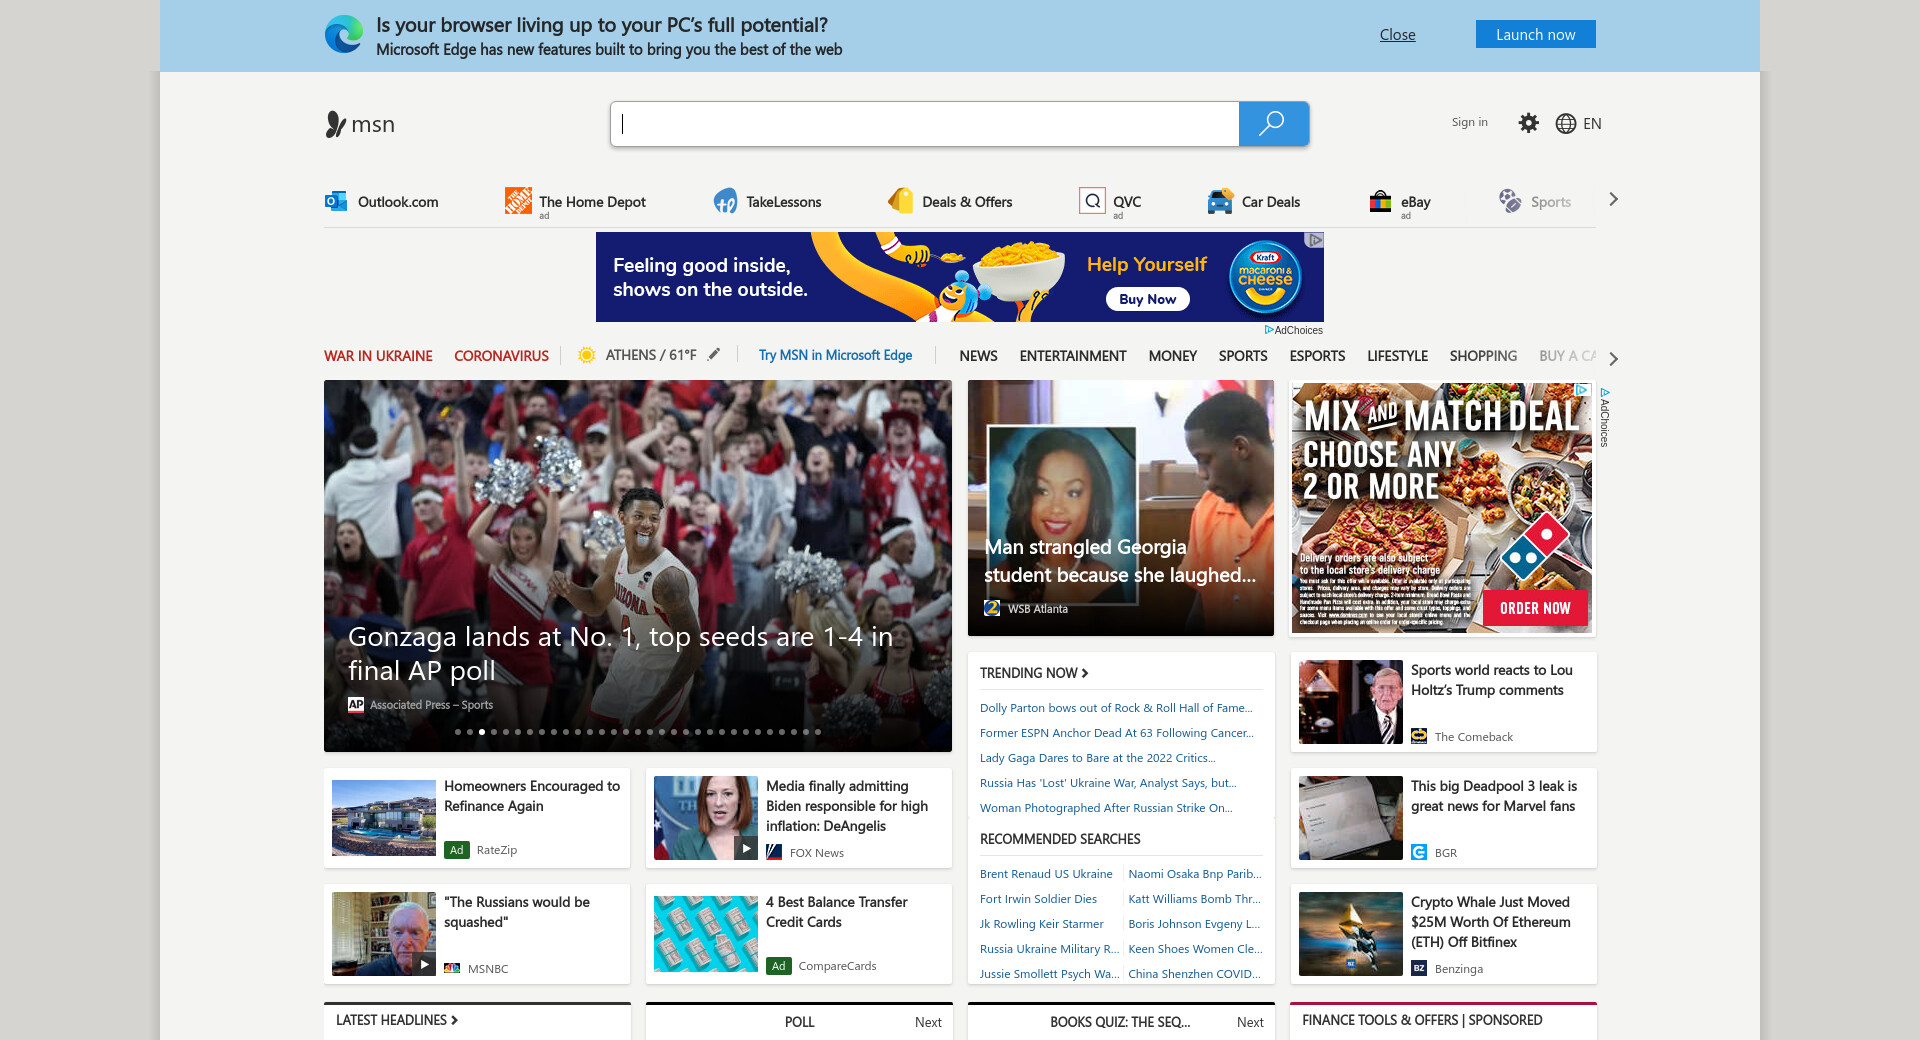Open Lou Holtz Trump comments thumbnail

pos(1351,702)
